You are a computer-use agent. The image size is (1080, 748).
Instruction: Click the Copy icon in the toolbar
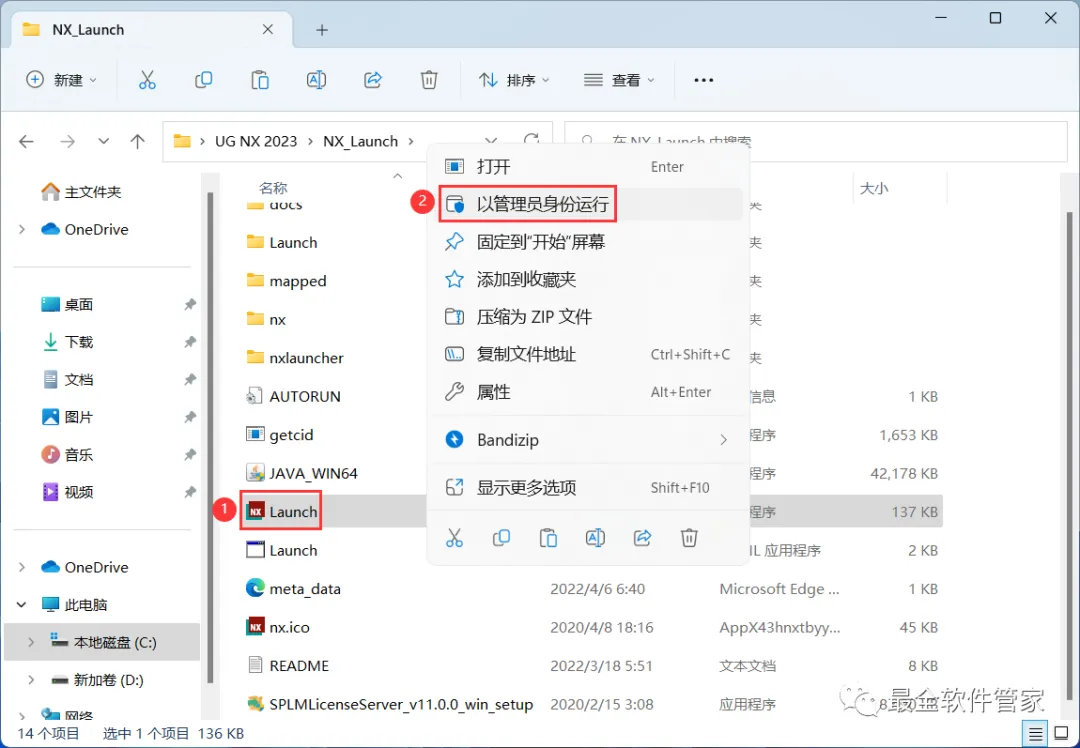tap(203, 80)
